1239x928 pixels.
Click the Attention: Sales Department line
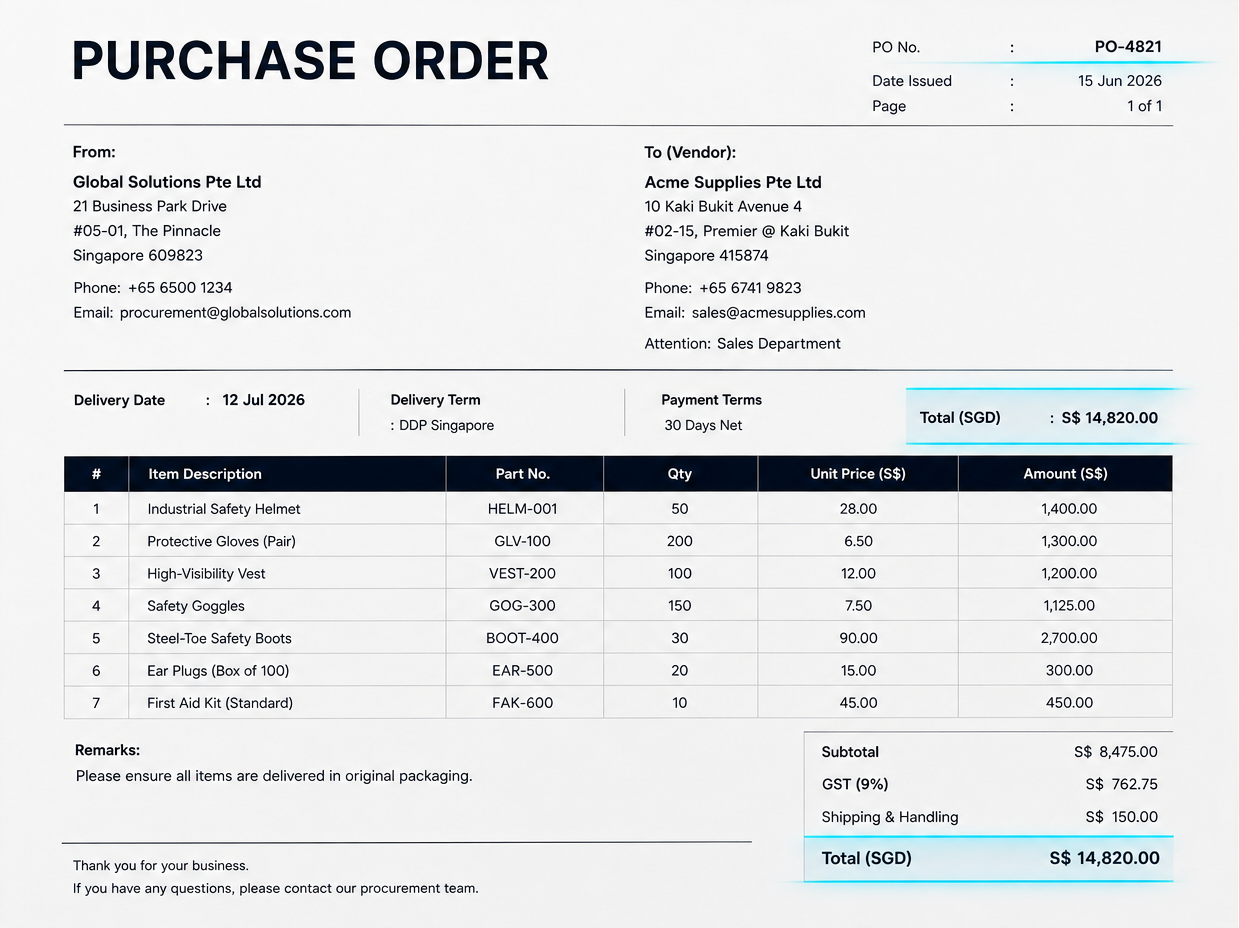743,344
